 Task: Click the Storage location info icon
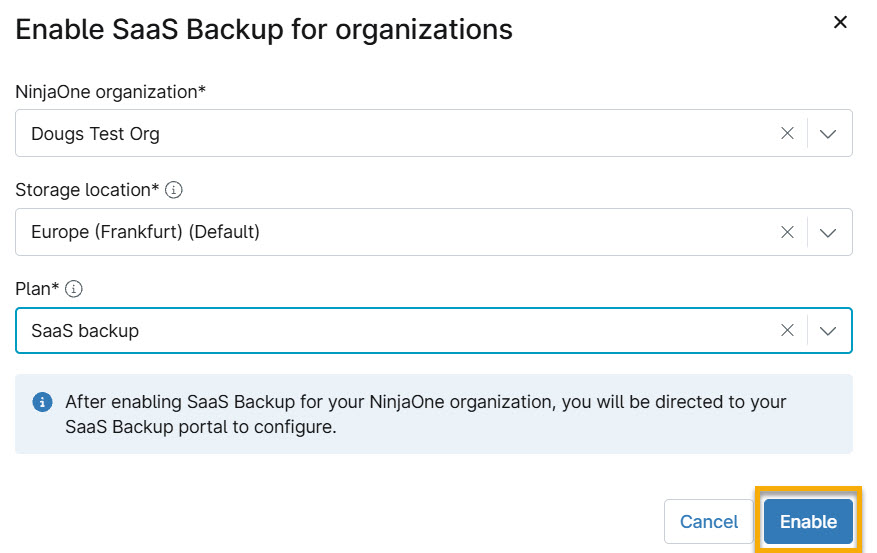(174, 190)
